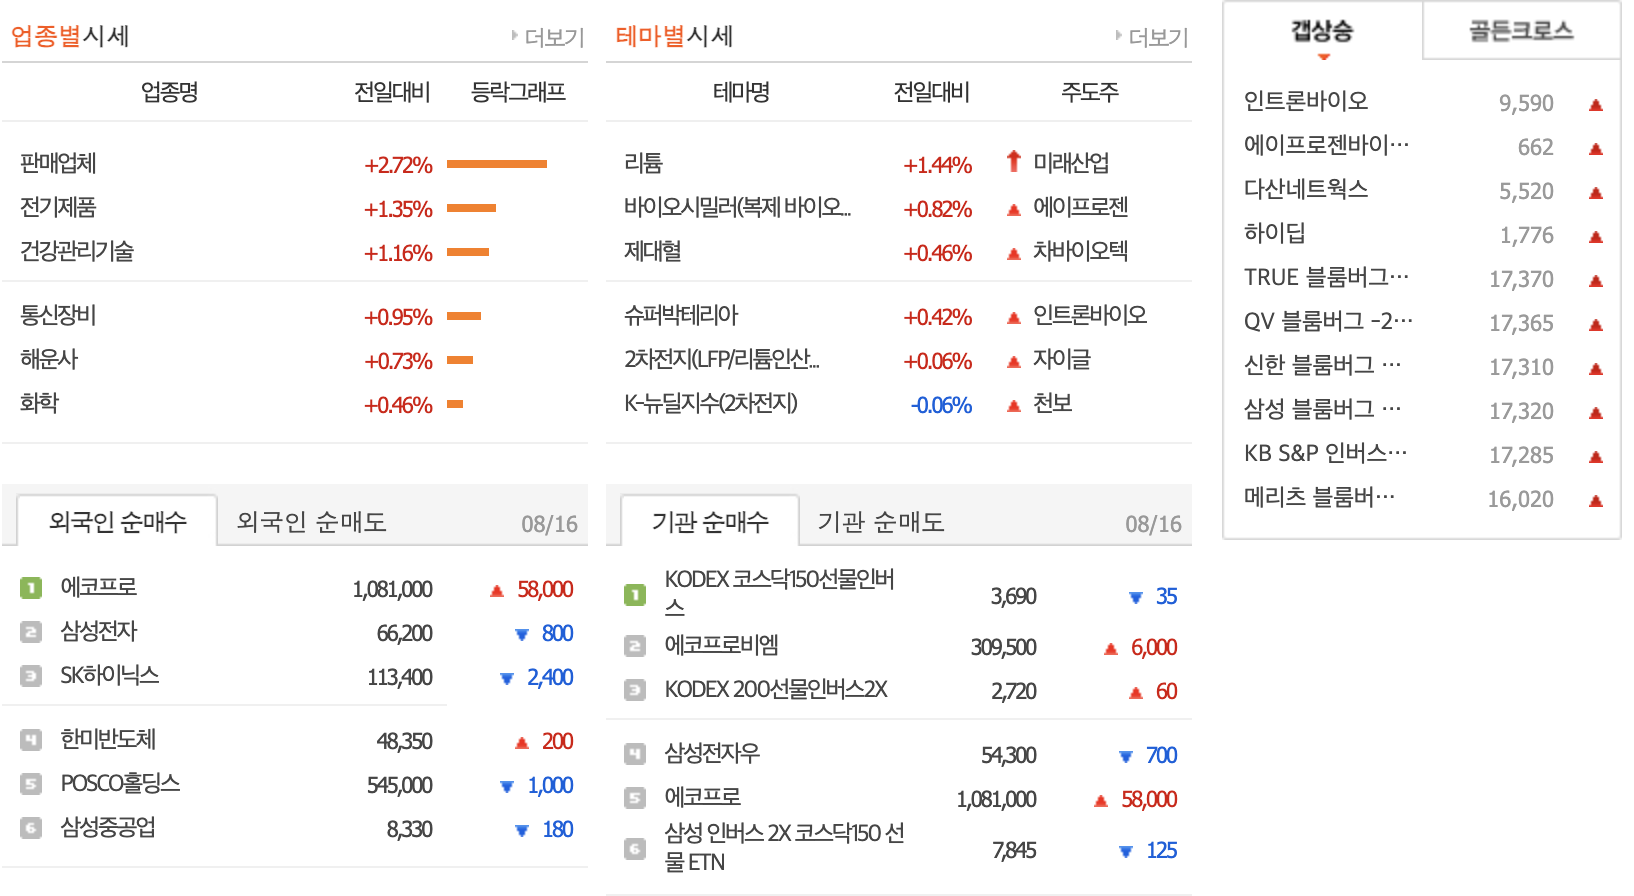Screen dimensions: 1634x896
Task: Click the blue down-triangle next to 700 for 삼성전자우
Action: coord(1125,756)
